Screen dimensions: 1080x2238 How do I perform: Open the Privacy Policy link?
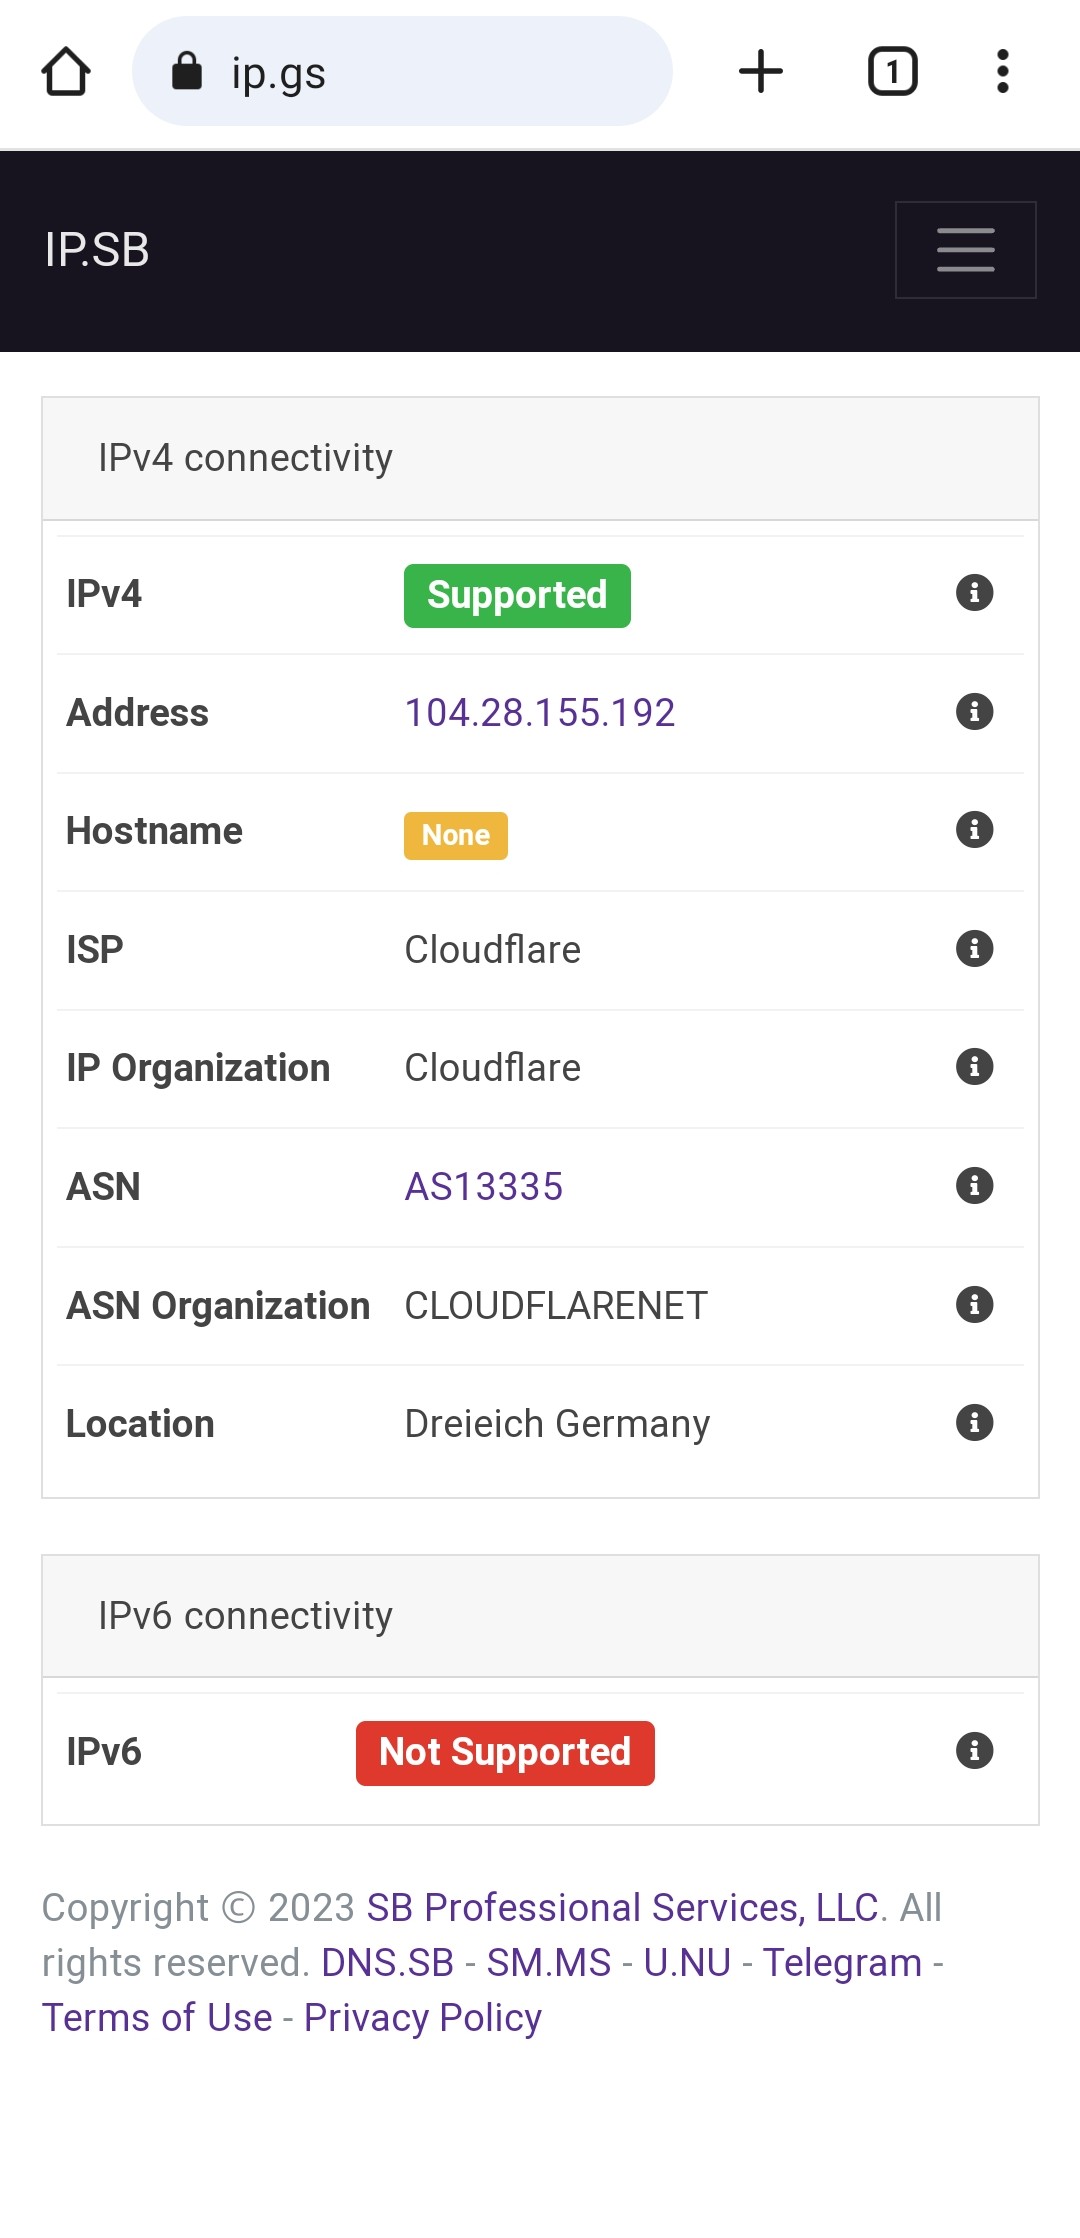(x=421, y=2018)
